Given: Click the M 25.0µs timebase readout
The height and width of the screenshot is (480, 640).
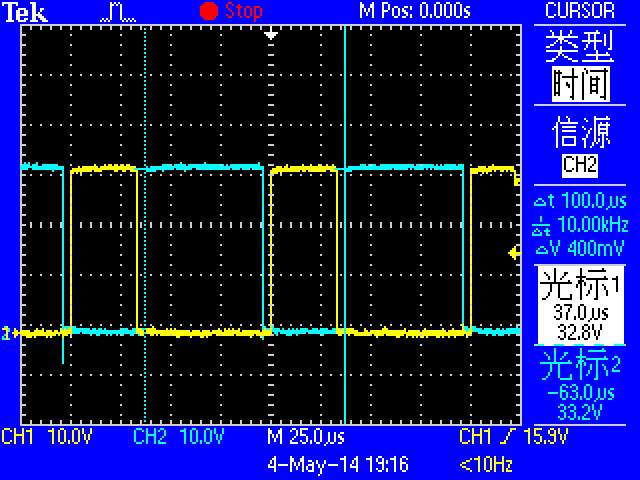Looking at the screenshot, I should tap(306, 436).
